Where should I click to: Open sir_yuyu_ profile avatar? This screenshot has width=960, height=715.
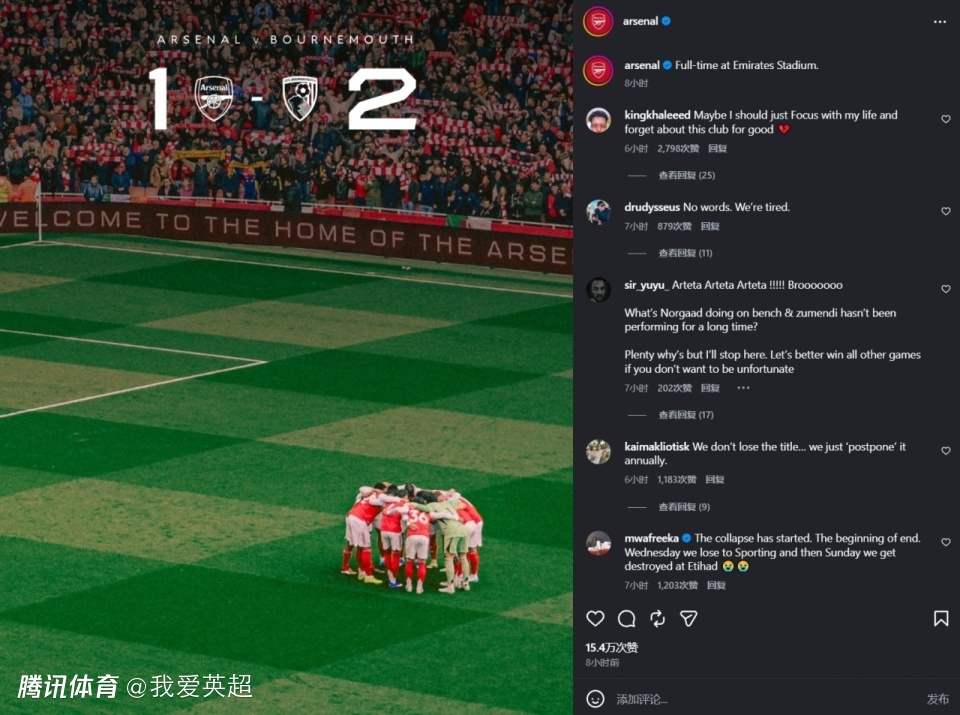point(598,290)
